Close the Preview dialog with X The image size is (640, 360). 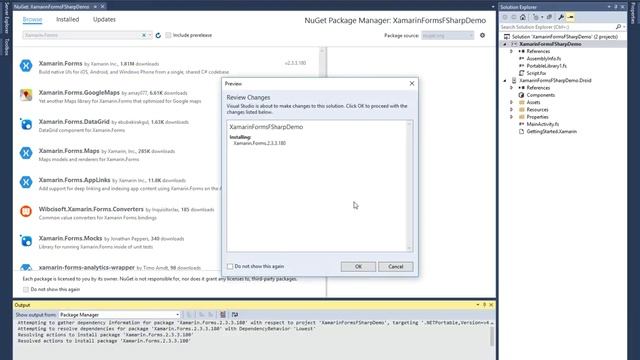click(412, 83)
